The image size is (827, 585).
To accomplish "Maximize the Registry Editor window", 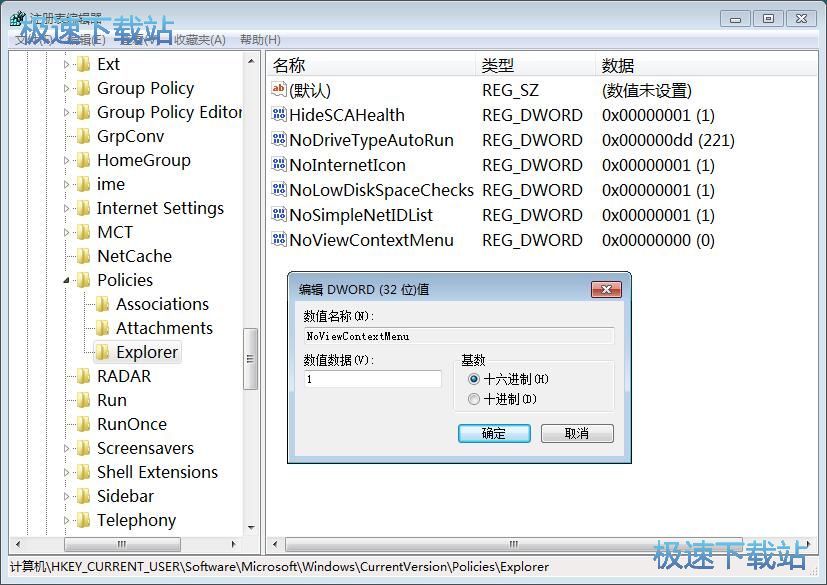I will coord(768,18).
